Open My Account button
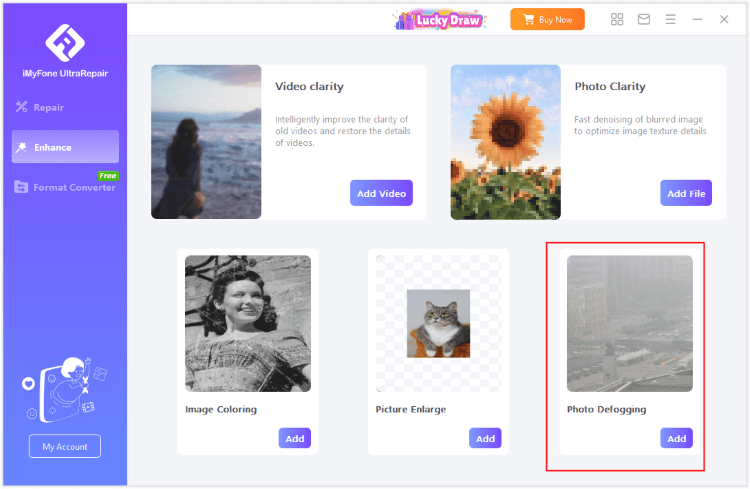The height and width of the screenshot is (489, 750). pos(65,446)
